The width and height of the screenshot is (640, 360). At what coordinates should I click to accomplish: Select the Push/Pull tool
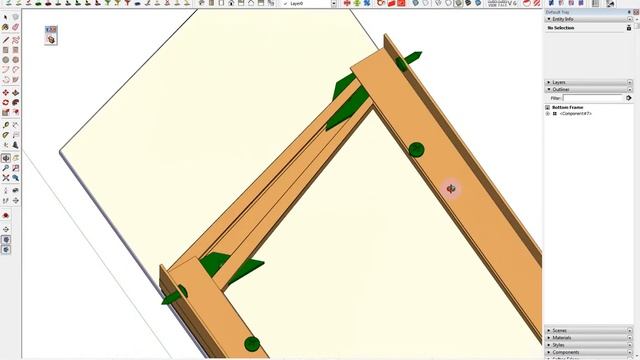pos(16,93)
